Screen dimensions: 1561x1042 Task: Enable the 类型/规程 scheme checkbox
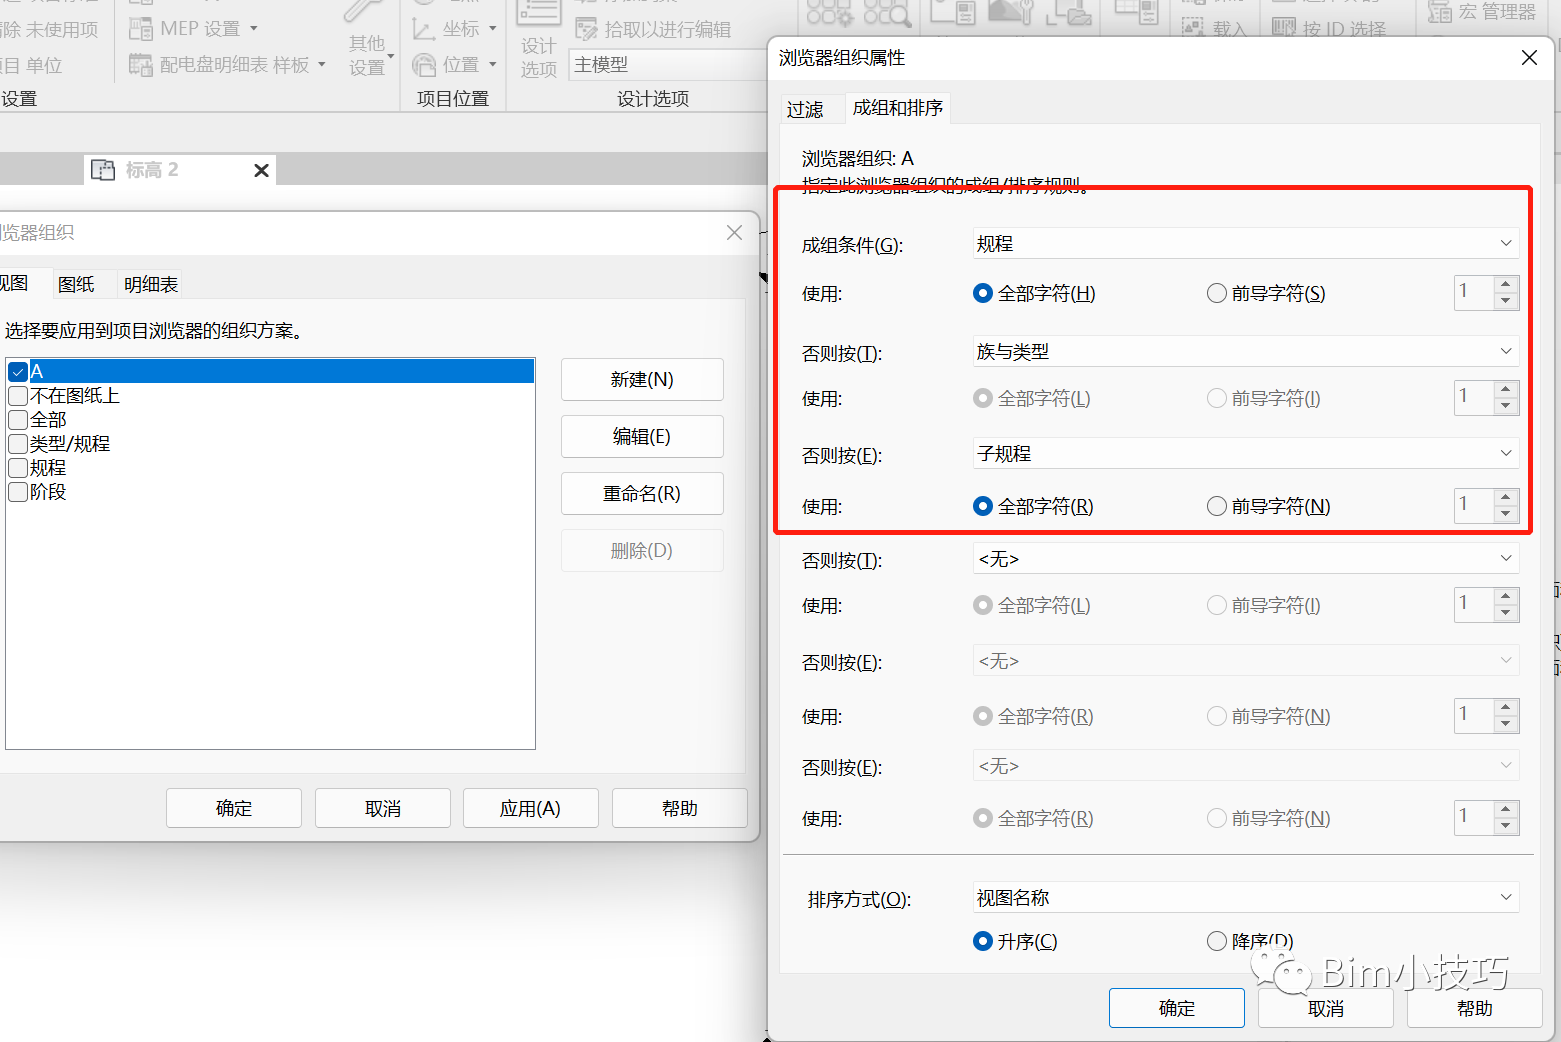[18, 444]
